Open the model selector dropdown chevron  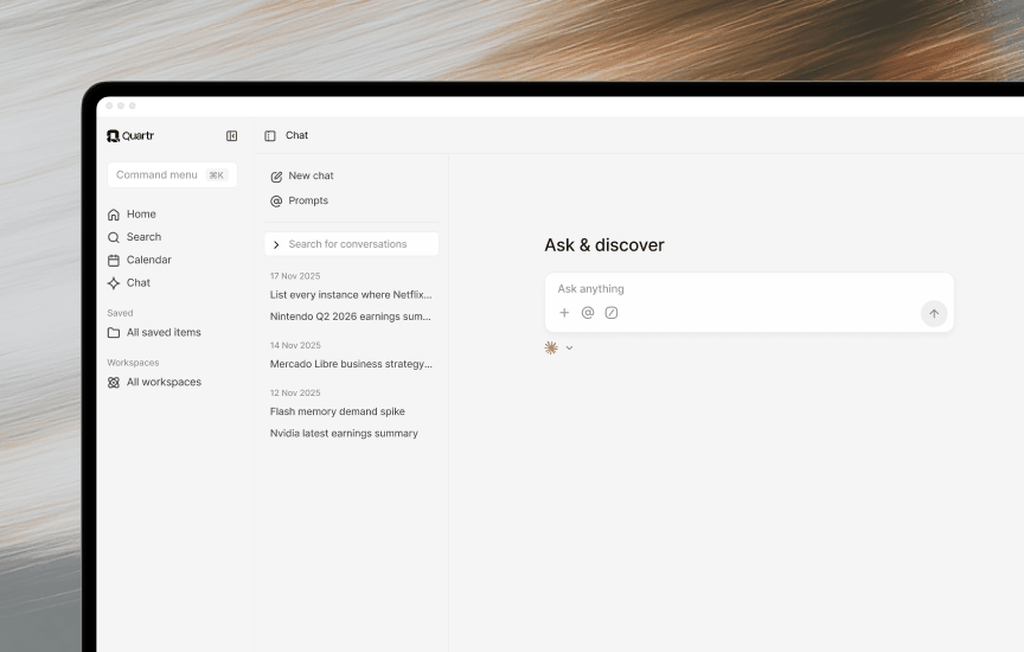569,348
